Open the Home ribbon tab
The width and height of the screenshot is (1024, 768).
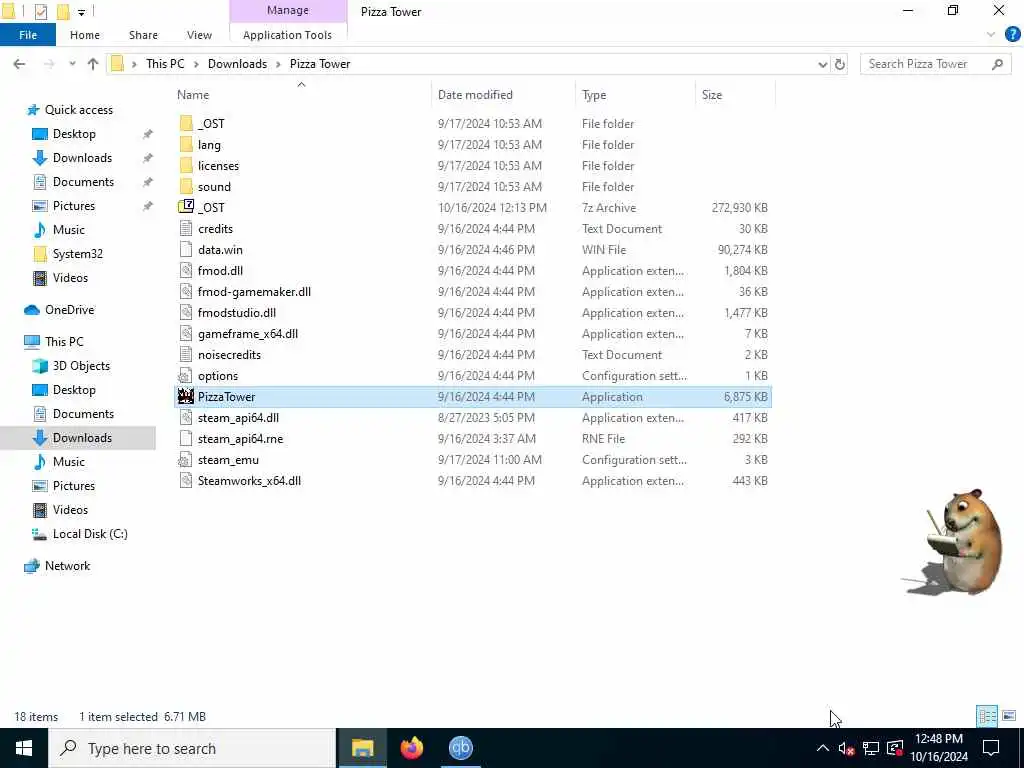(85, 35)
